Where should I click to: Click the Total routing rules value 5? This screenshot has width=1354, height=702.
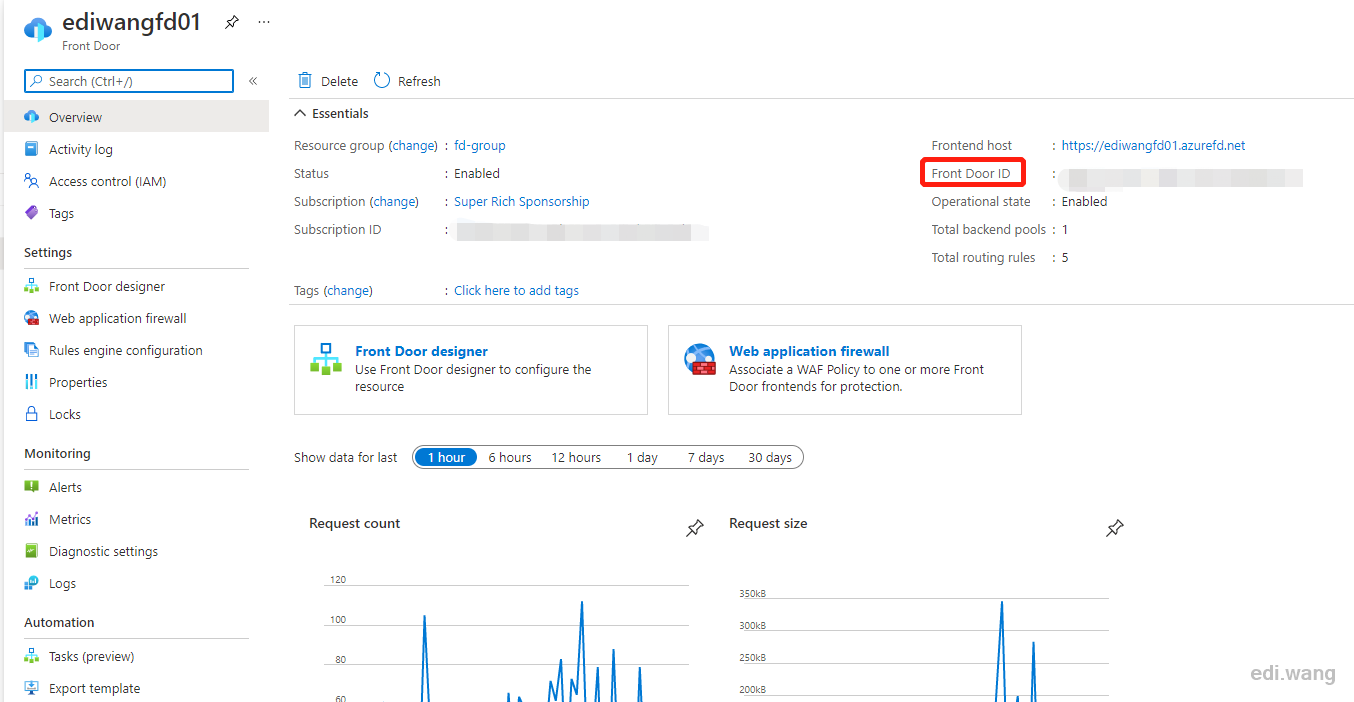pos(1065,258)
